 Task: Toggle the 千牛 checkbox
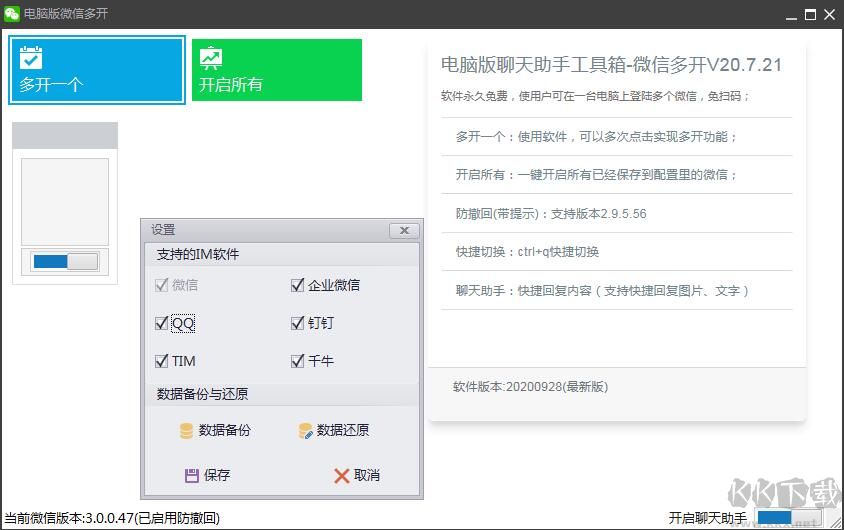click(297, 361)
